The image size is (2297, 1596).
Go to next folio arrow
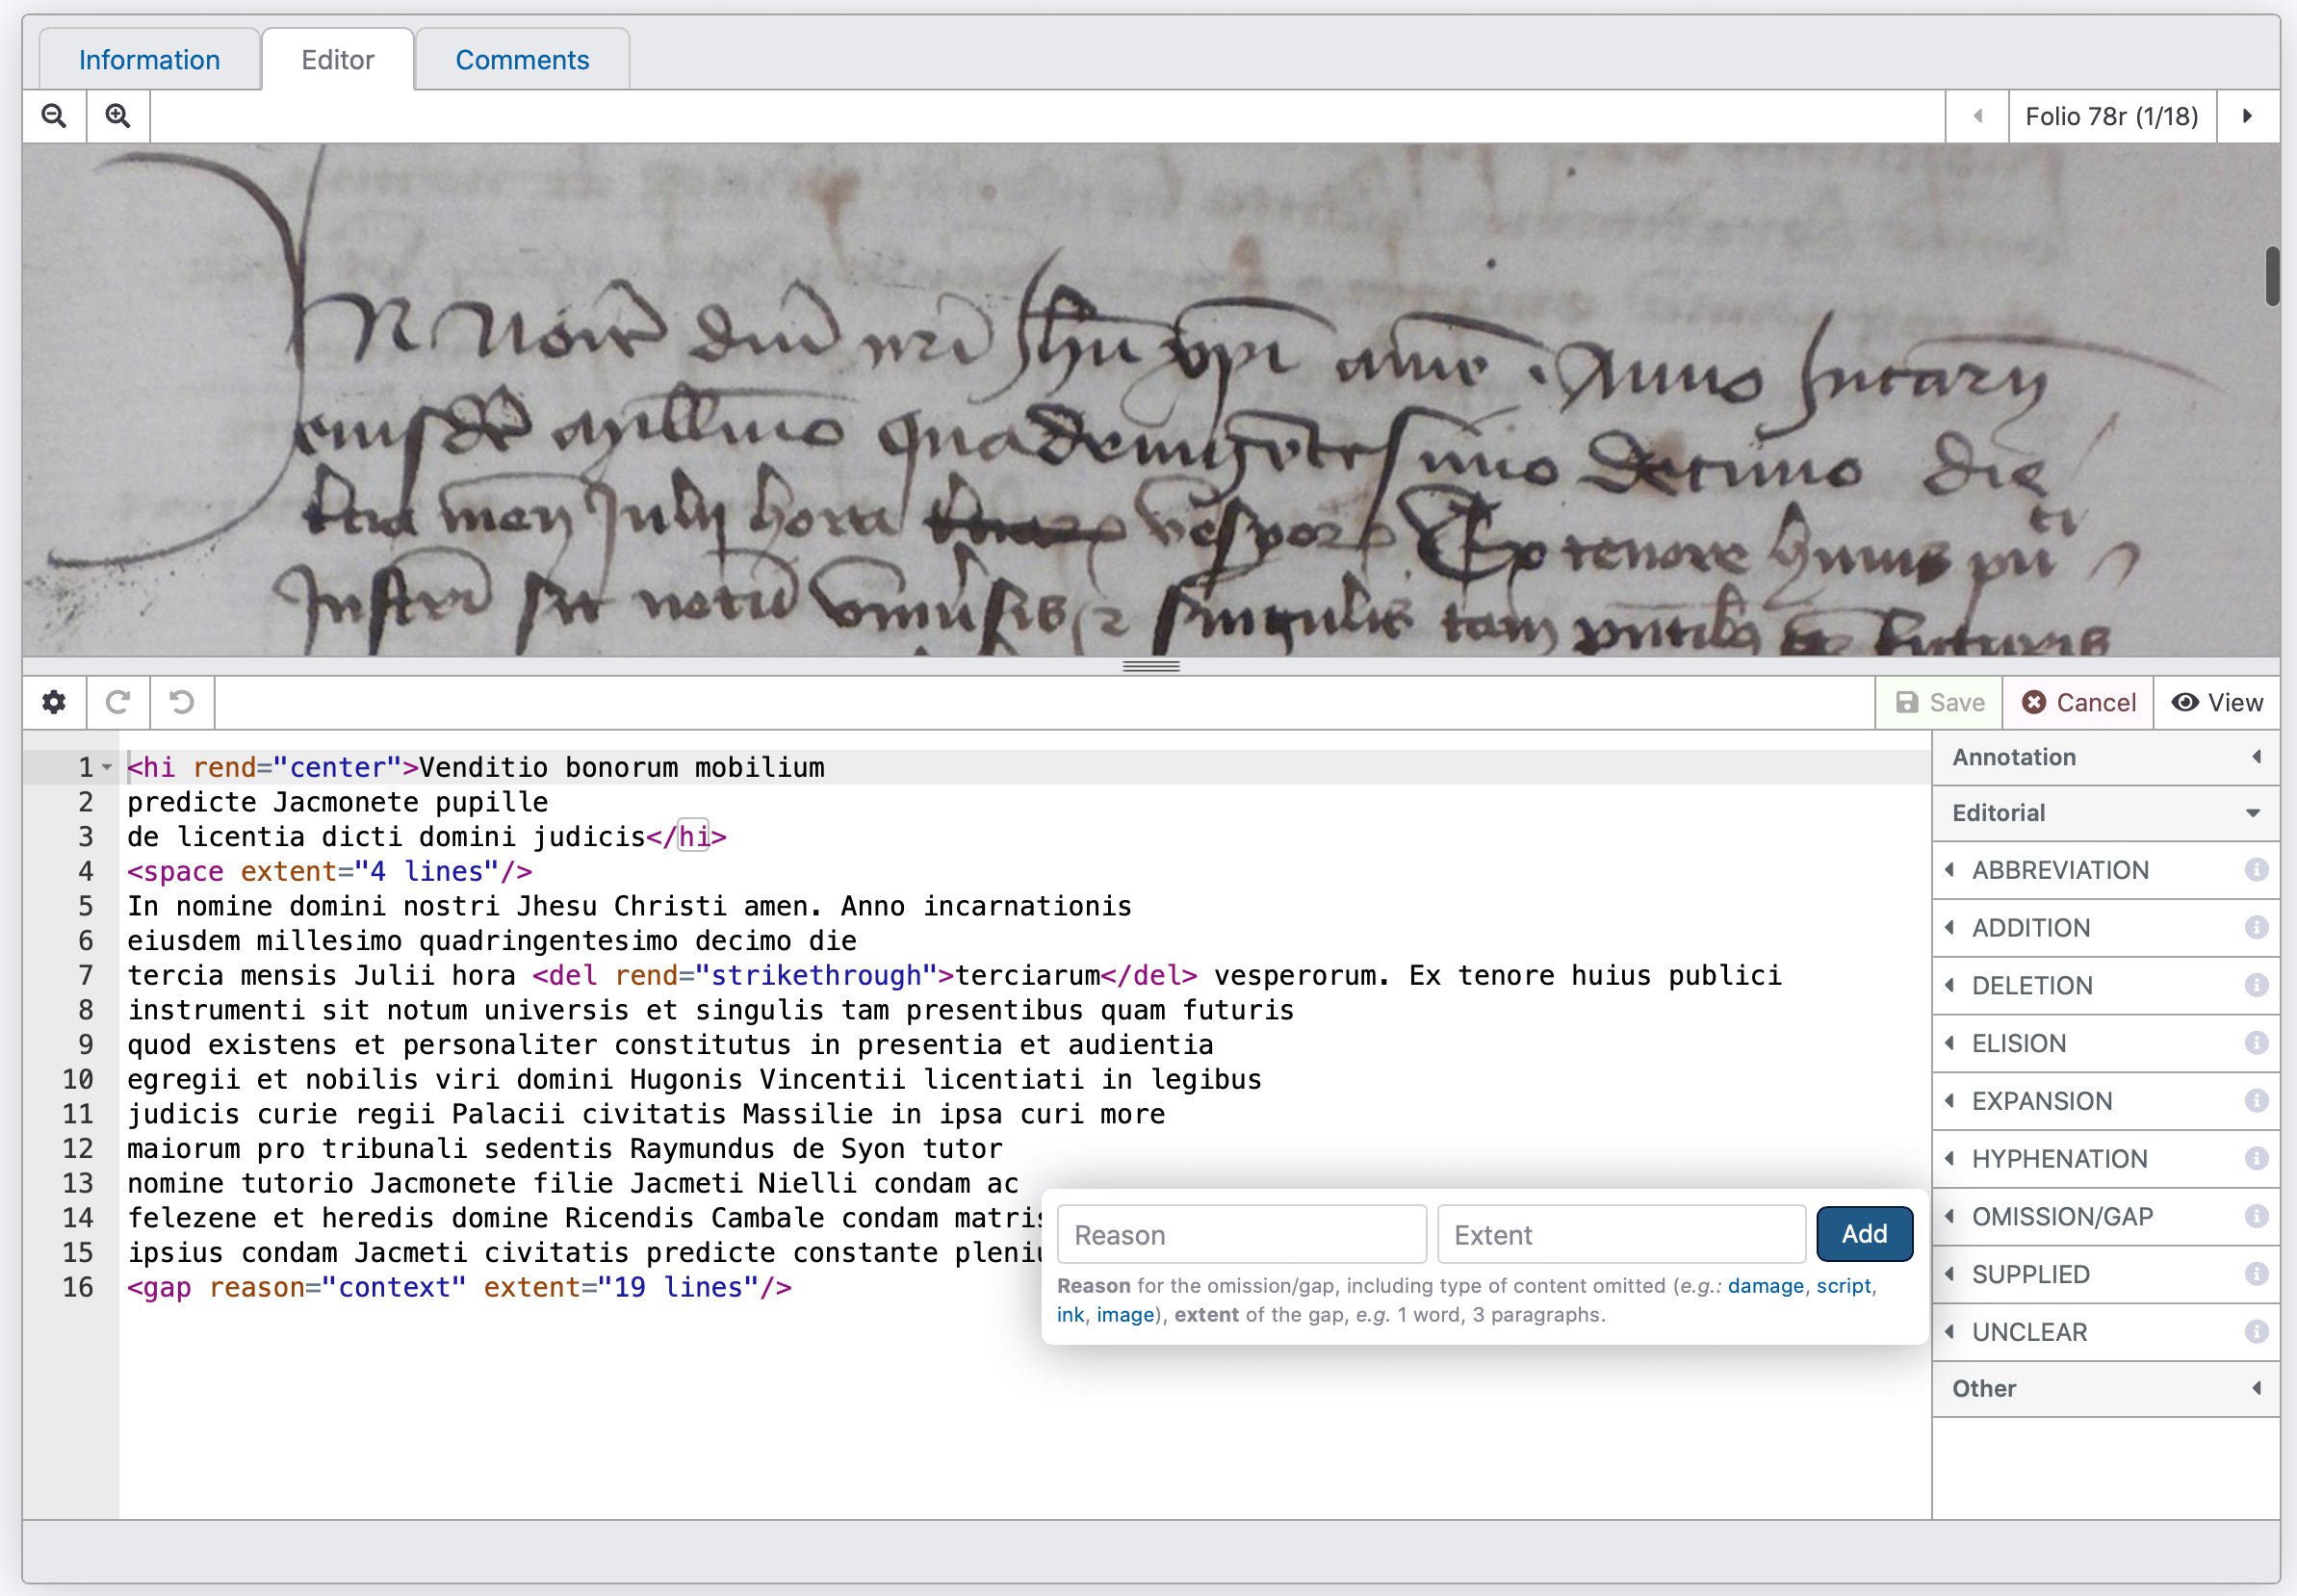pos(2247,116)
